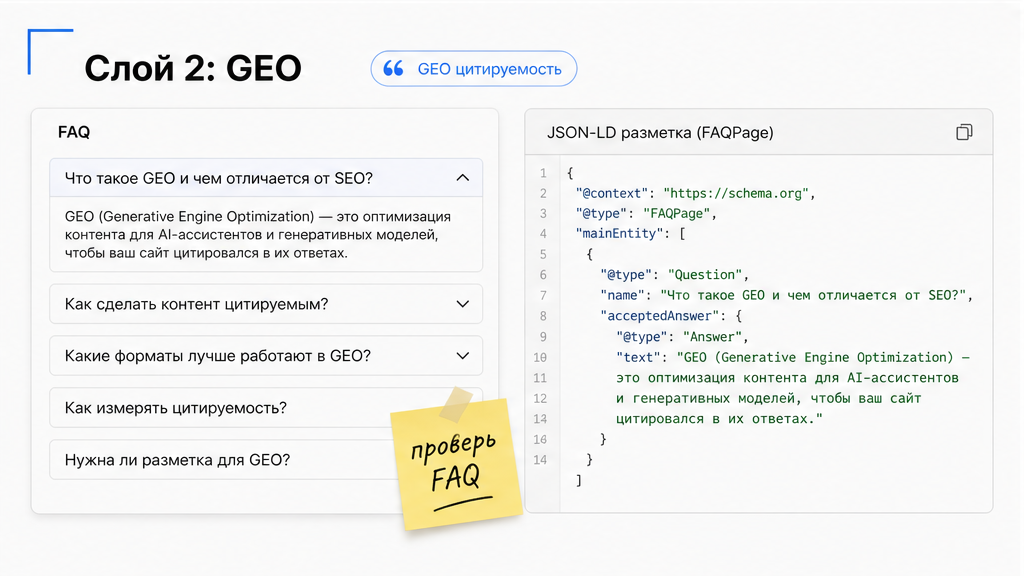This screenshot has height=576, width=1024.
Task: Collapse the "Что такое GEO" question chevron
Action: 462,178
